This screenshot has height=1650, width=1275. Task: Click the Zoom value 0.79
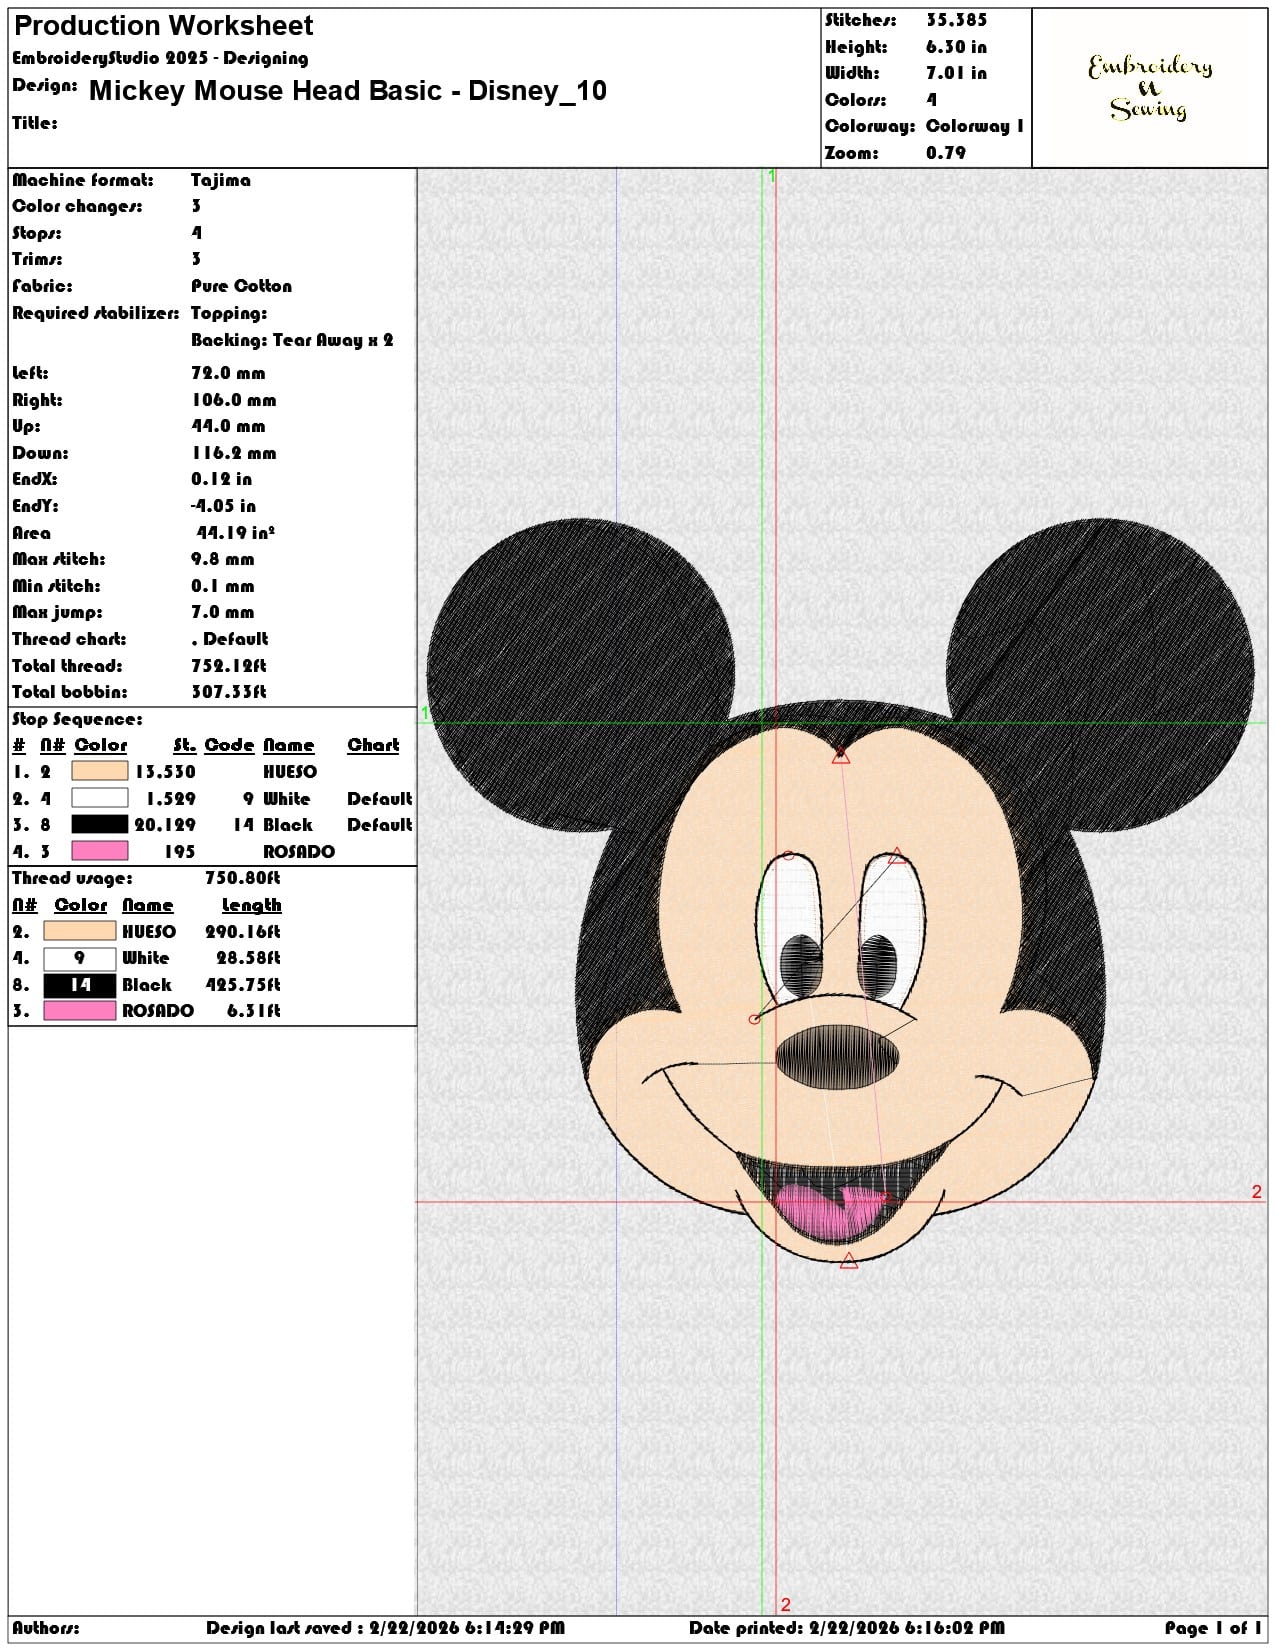point(946,153)
